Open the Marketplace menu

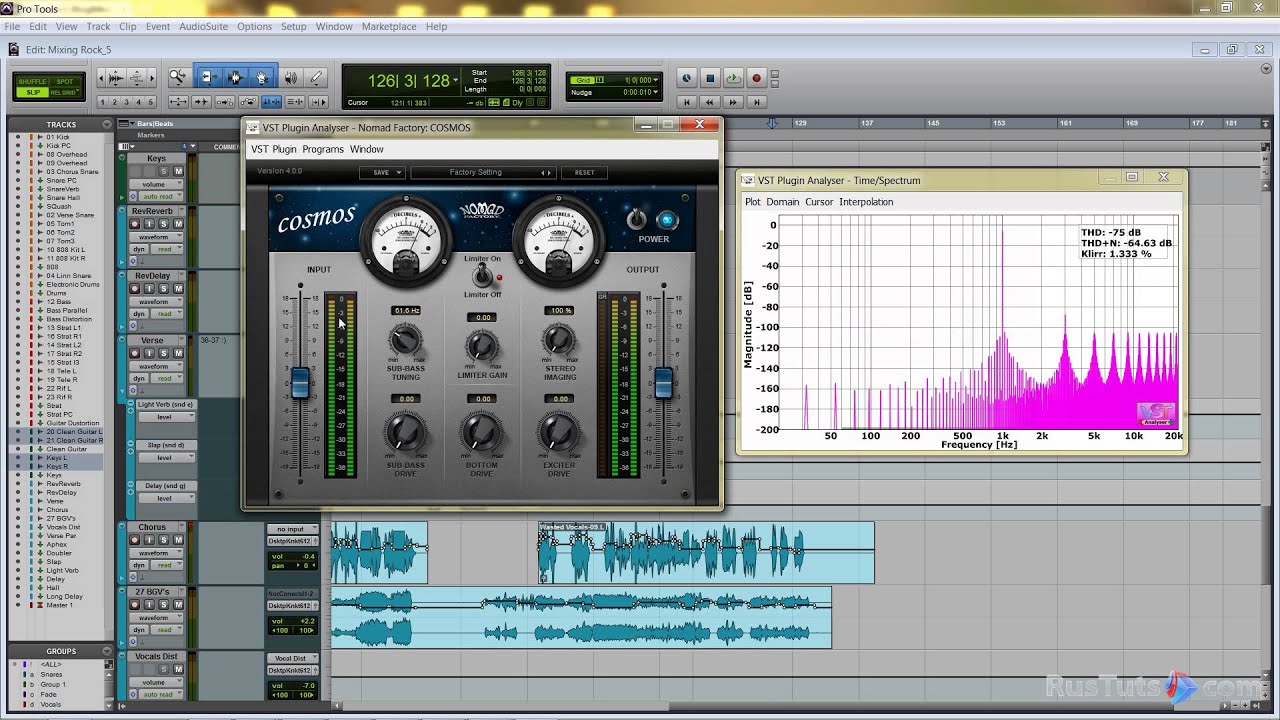(x=389, y=27)
